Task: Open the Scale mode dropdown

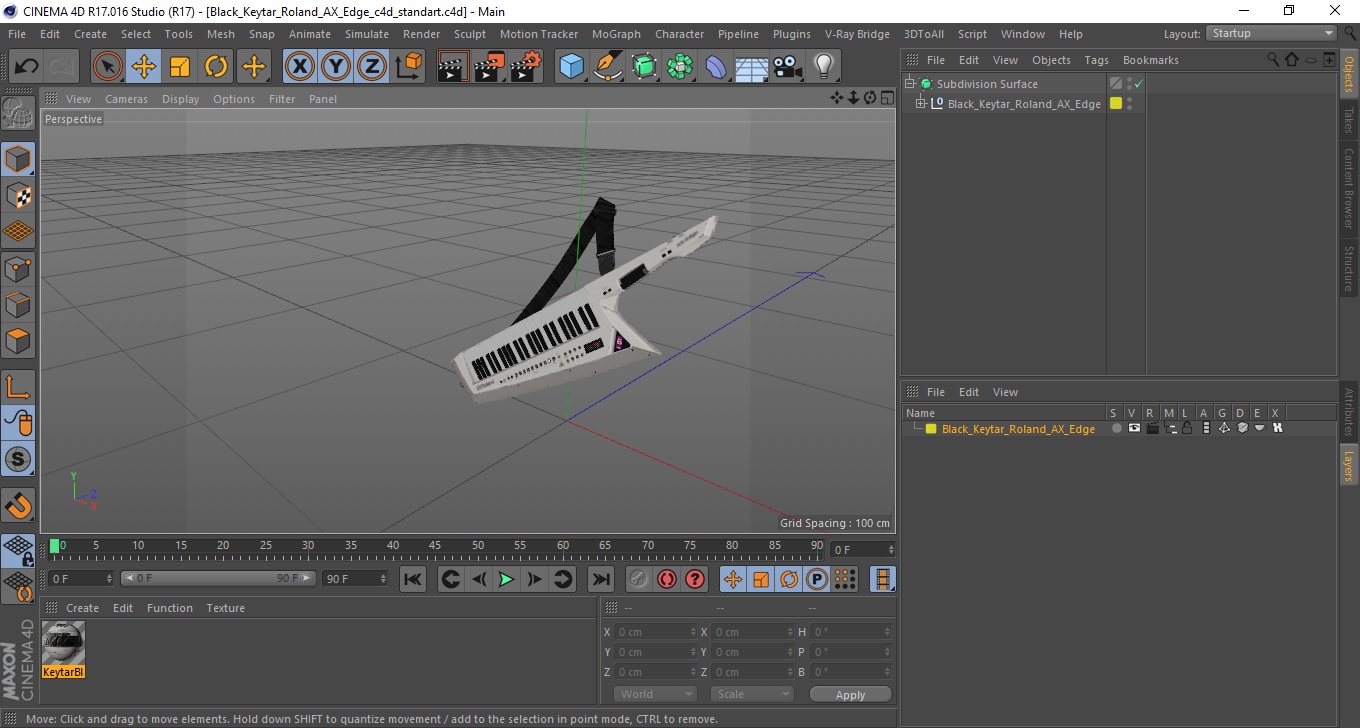Action: click(752, 694)
